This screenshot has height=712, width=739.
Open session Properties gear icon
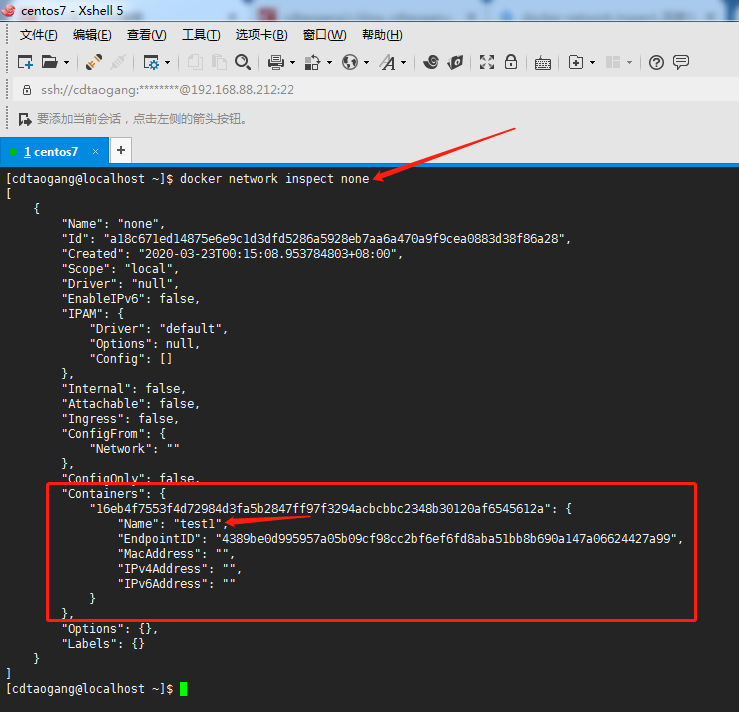151,62
